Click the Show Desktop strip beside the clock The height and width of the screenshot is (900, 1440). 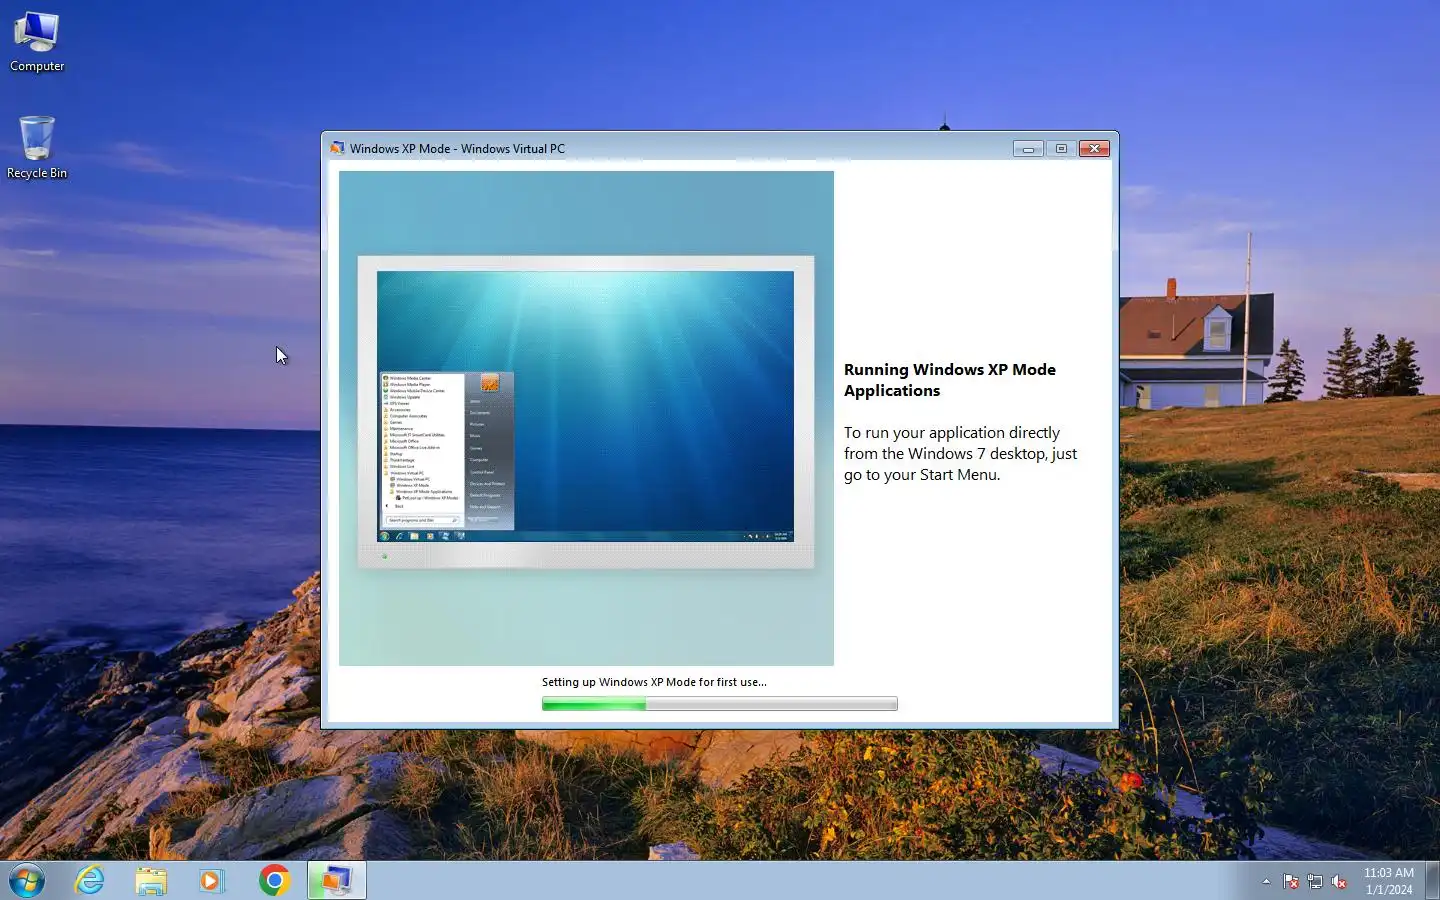coord(1433,881)
